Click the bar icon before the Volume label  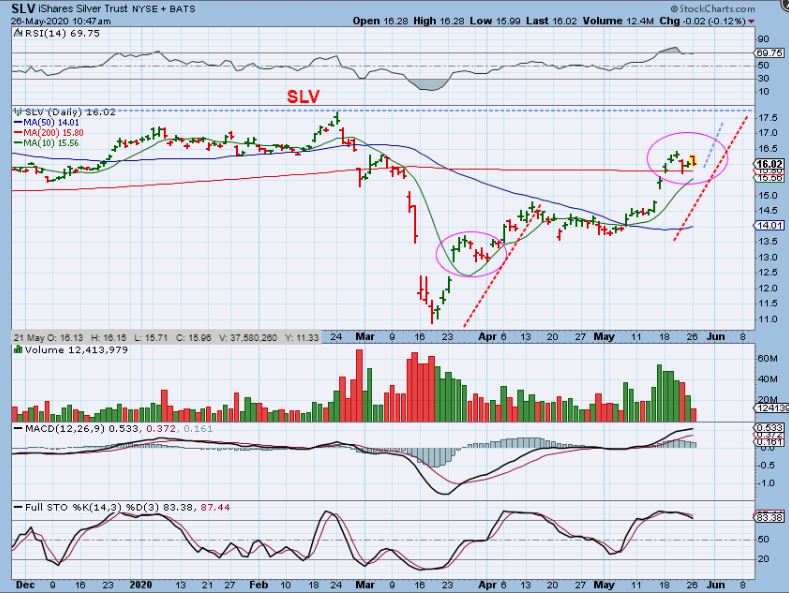(19, 350)
